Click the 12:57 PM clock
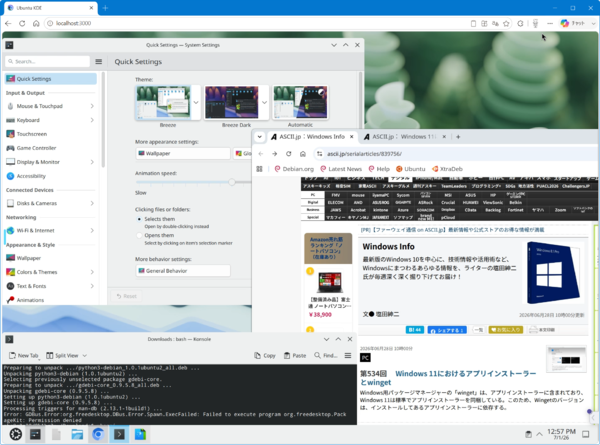Screen dimensions: 600x445 coord(561,434)
